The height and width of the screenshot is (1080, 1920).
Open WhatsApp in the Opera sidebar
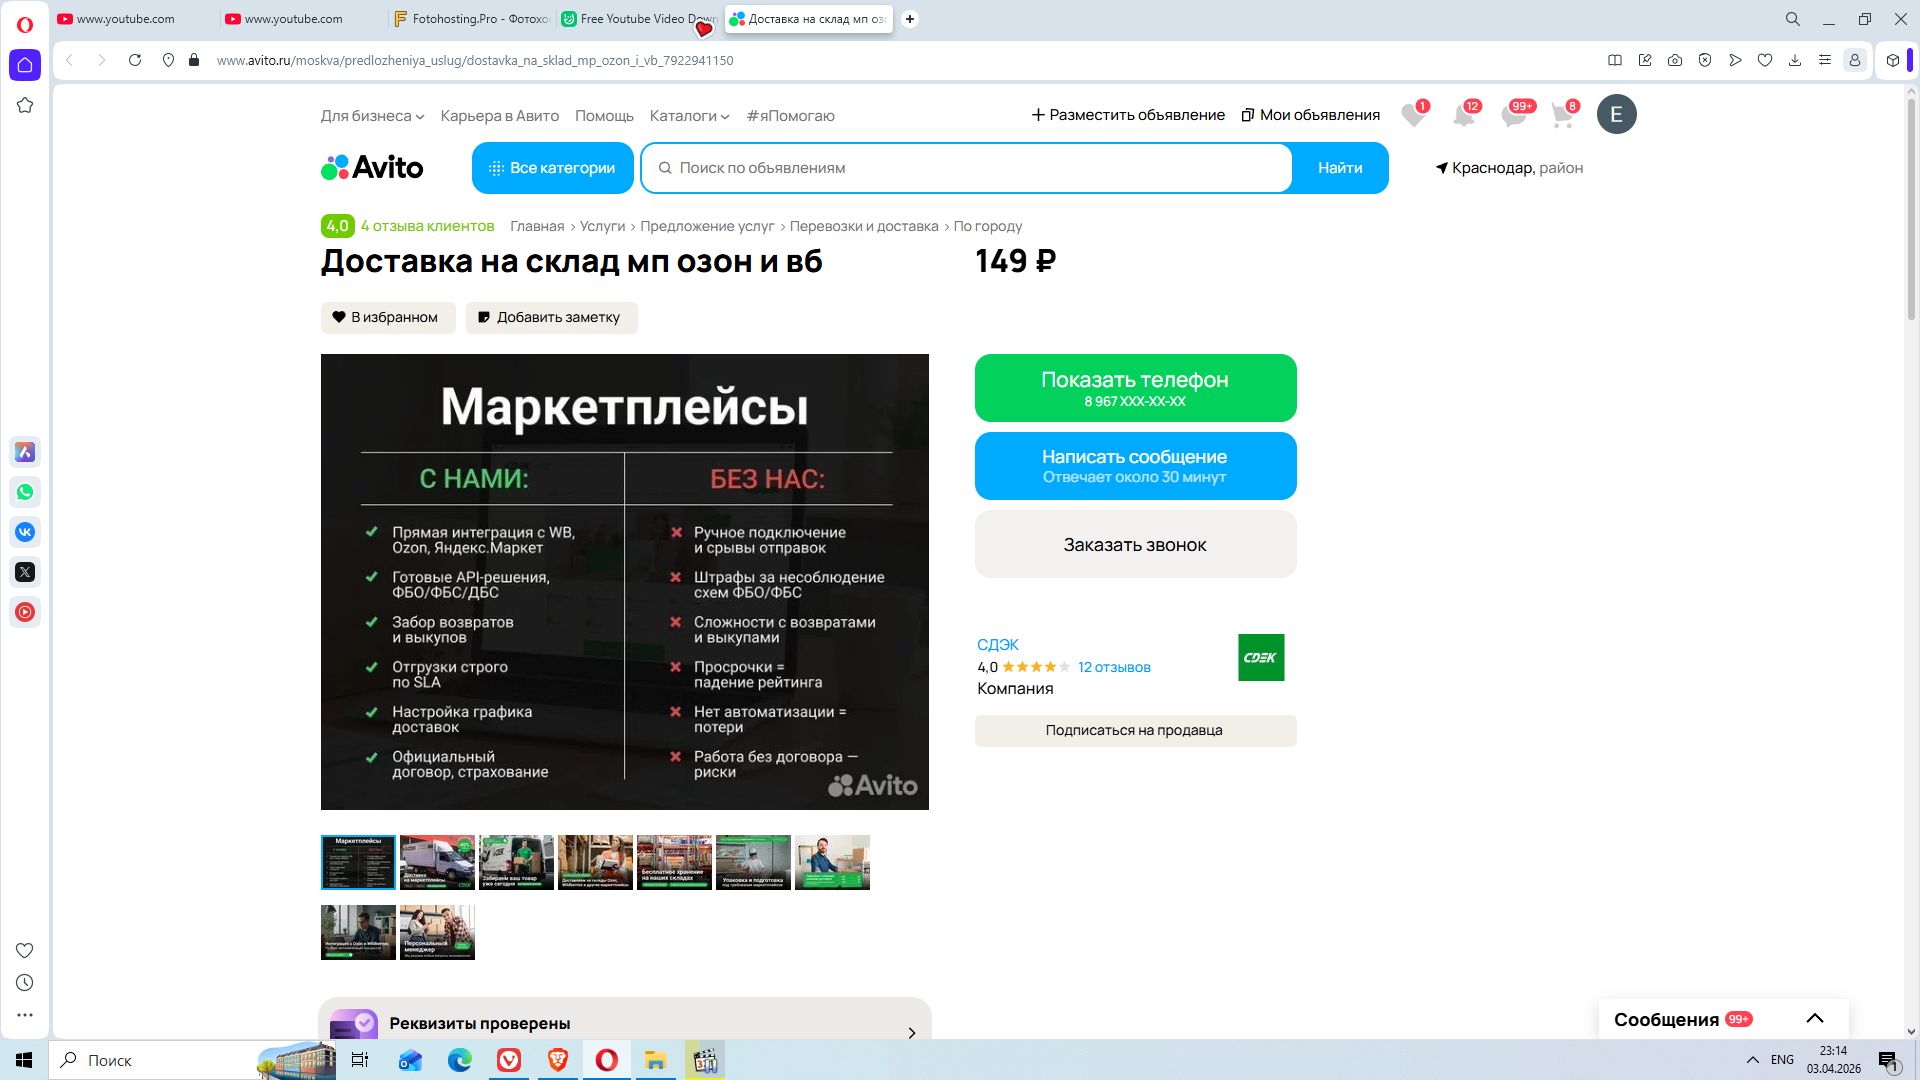click(x=25, y=492)
